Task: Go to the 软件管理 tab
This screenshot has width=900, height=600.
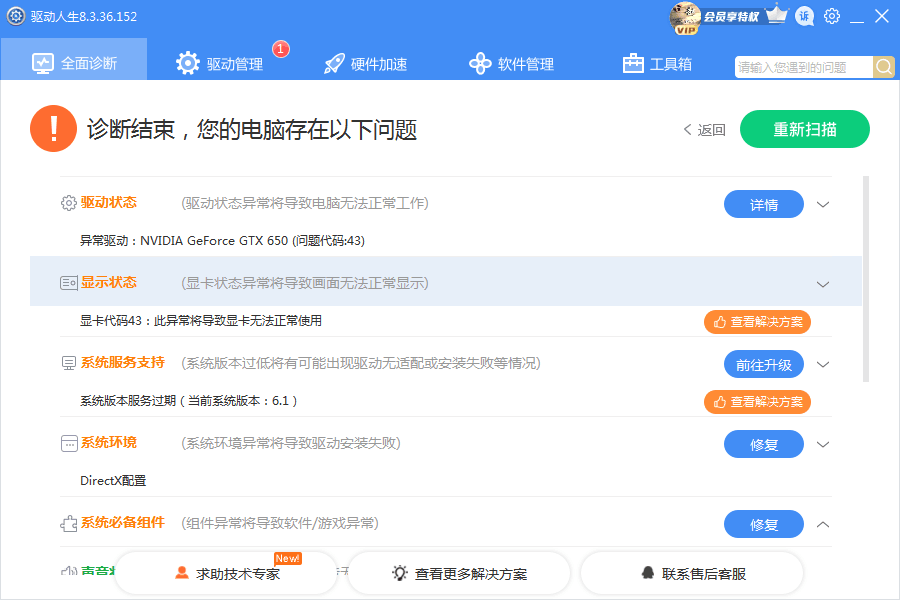Action: point(511,64)
